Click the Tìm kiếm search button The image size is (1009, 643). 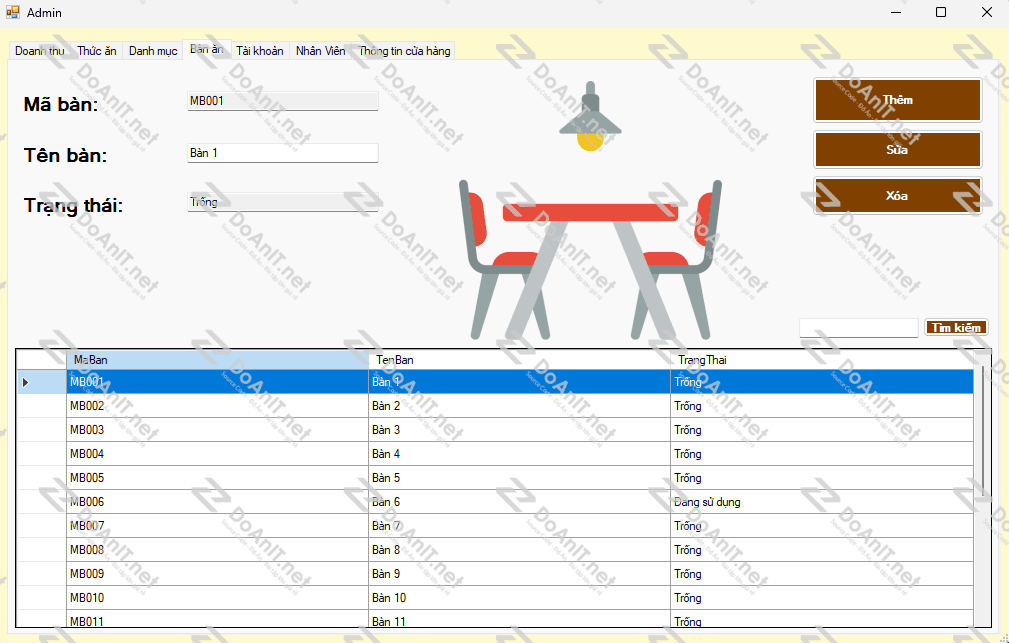[956, 328]
